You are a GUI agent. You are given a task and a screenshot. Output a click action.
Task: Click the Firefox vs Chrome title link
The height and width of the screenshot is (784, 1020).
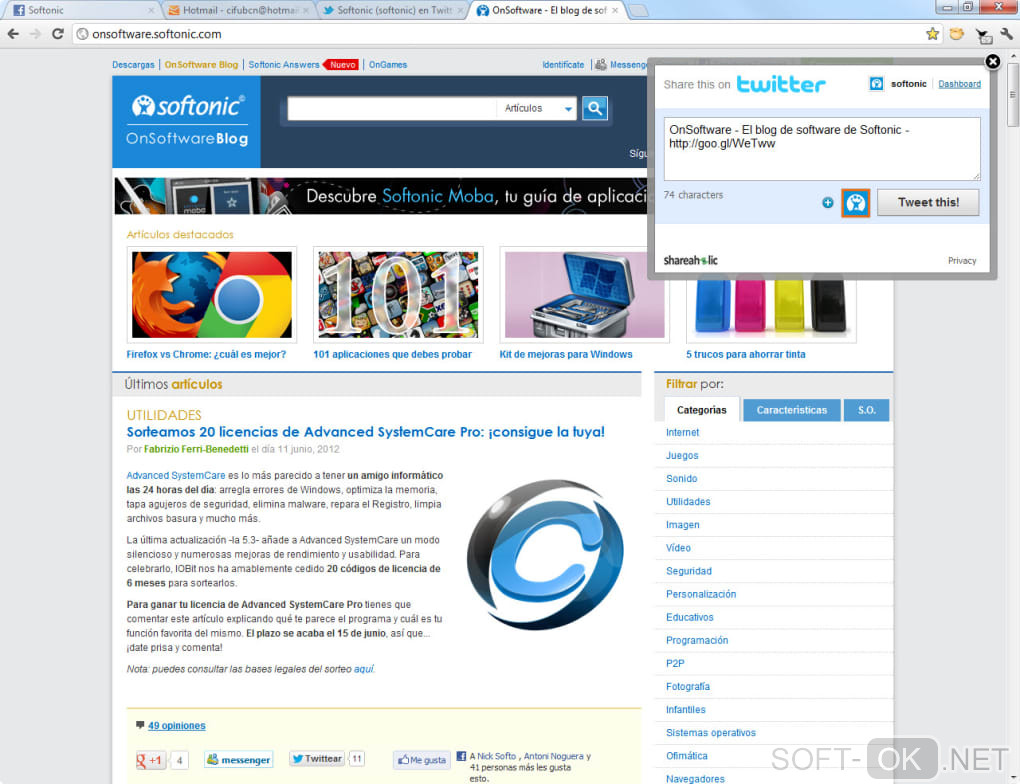point(206,354)
